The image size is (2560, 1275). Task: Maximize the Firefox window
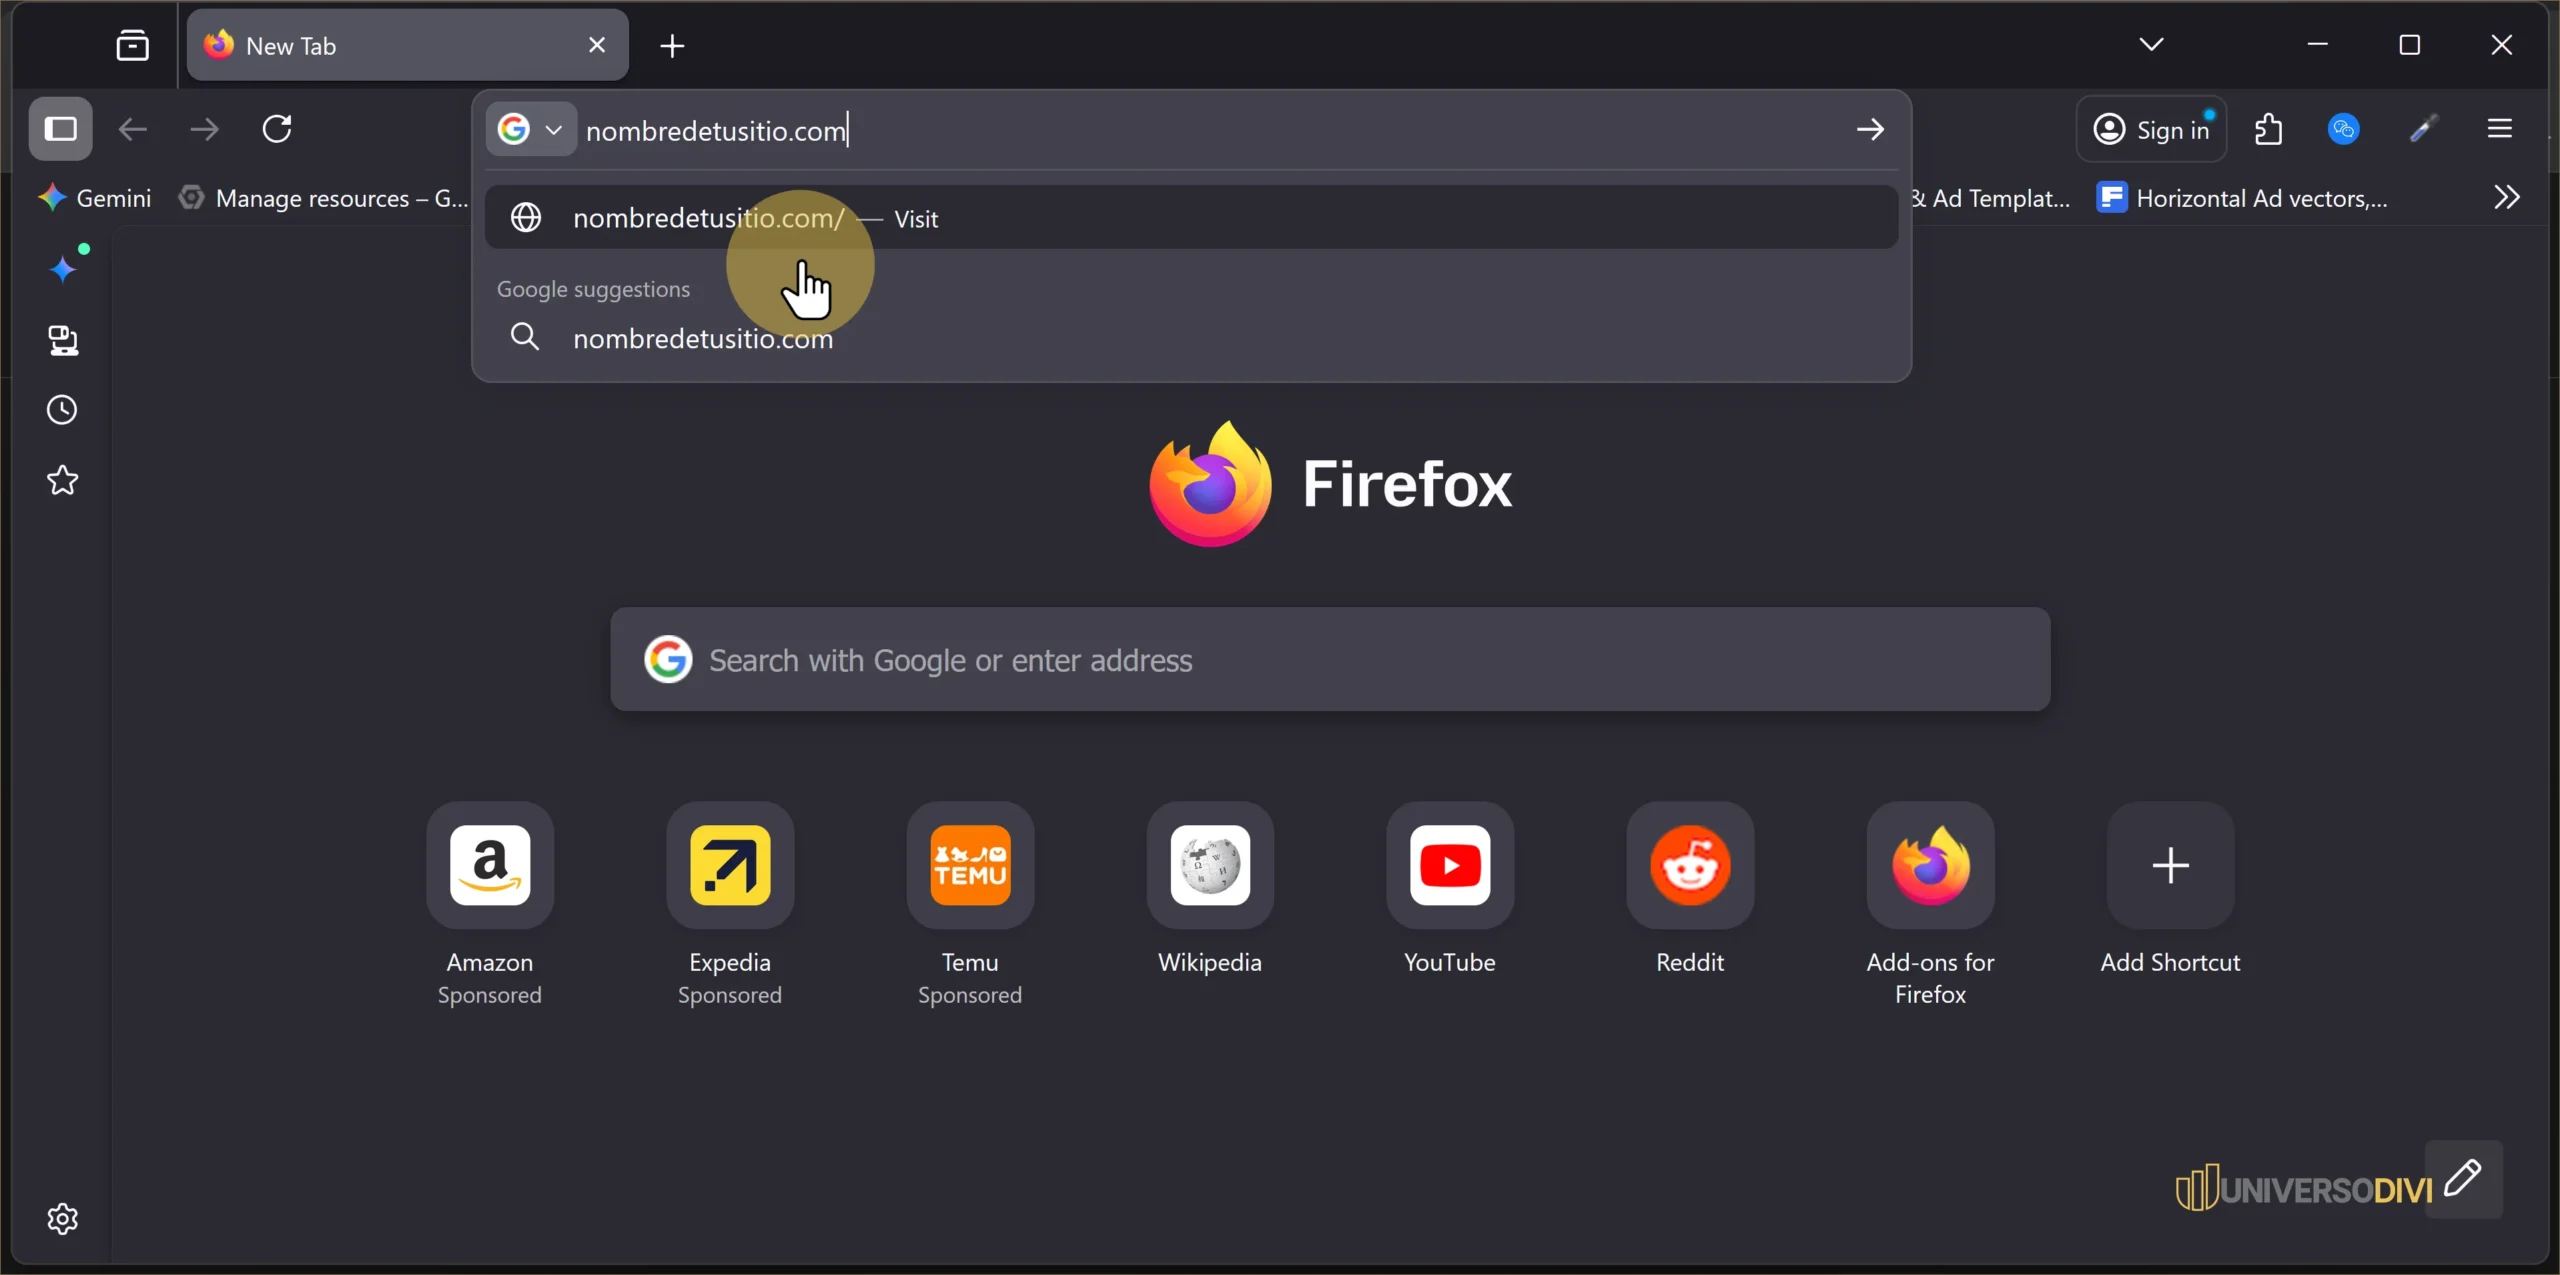(x=2409, y=45)
